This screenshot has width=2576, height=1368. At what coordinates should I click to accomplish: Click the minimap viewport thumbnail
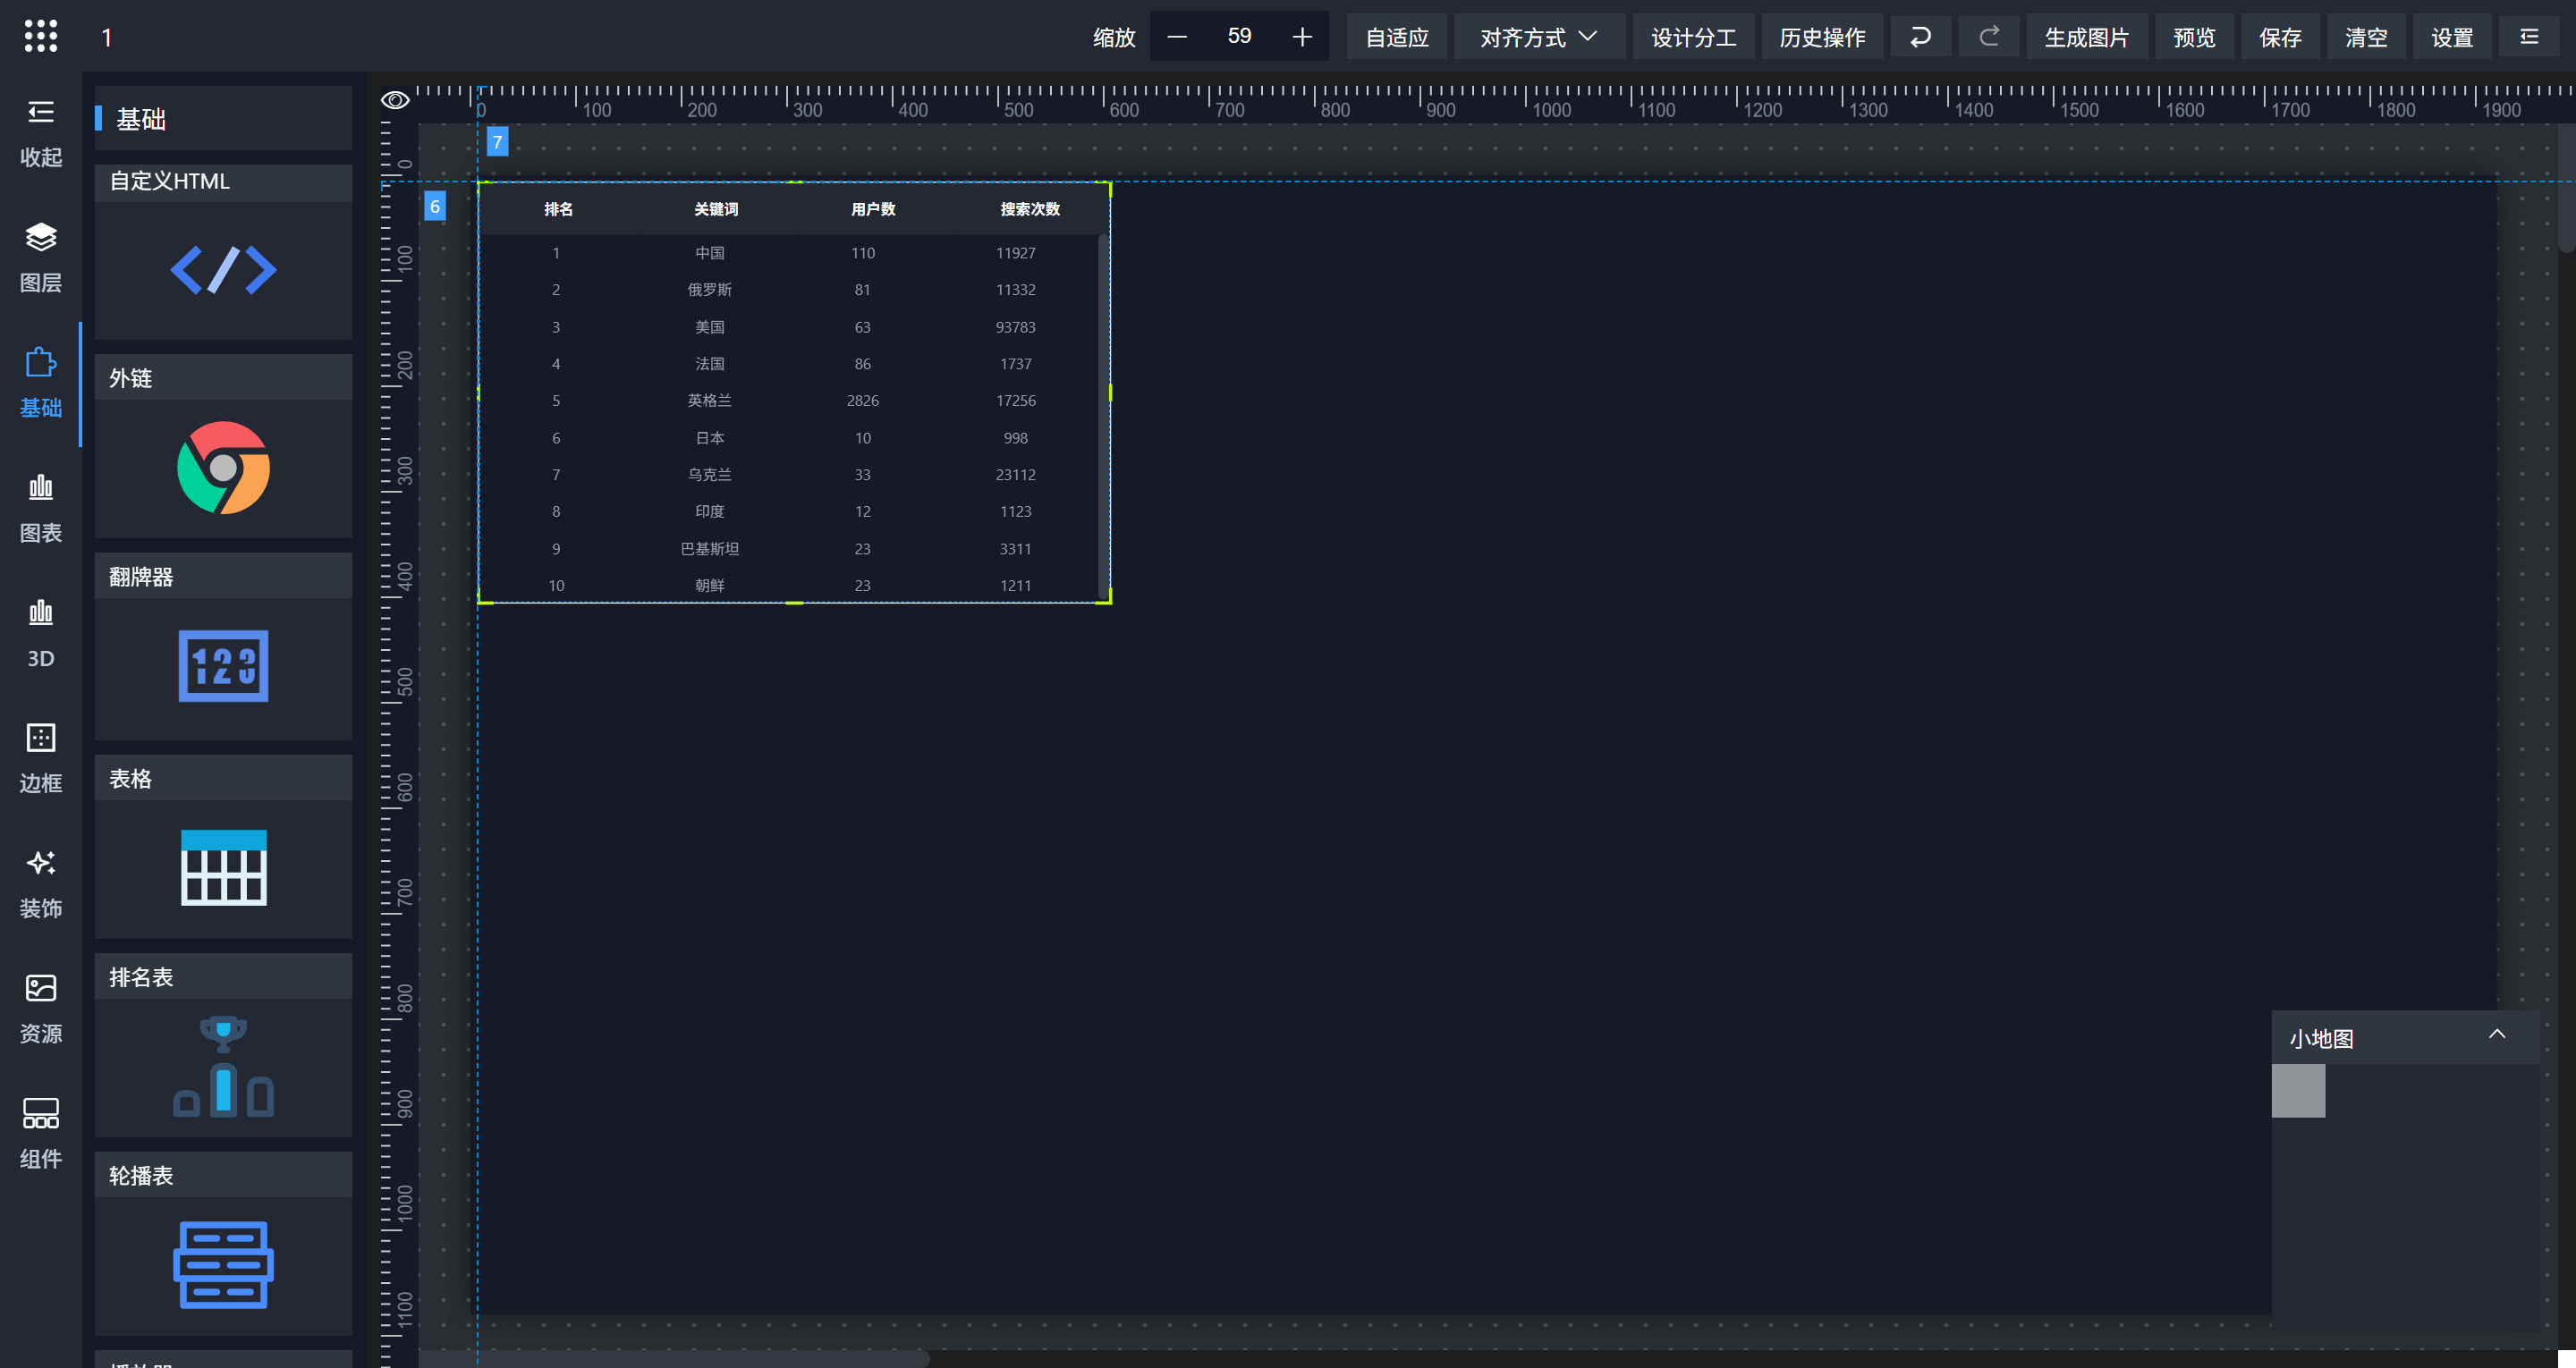tap(2298, 1090)
